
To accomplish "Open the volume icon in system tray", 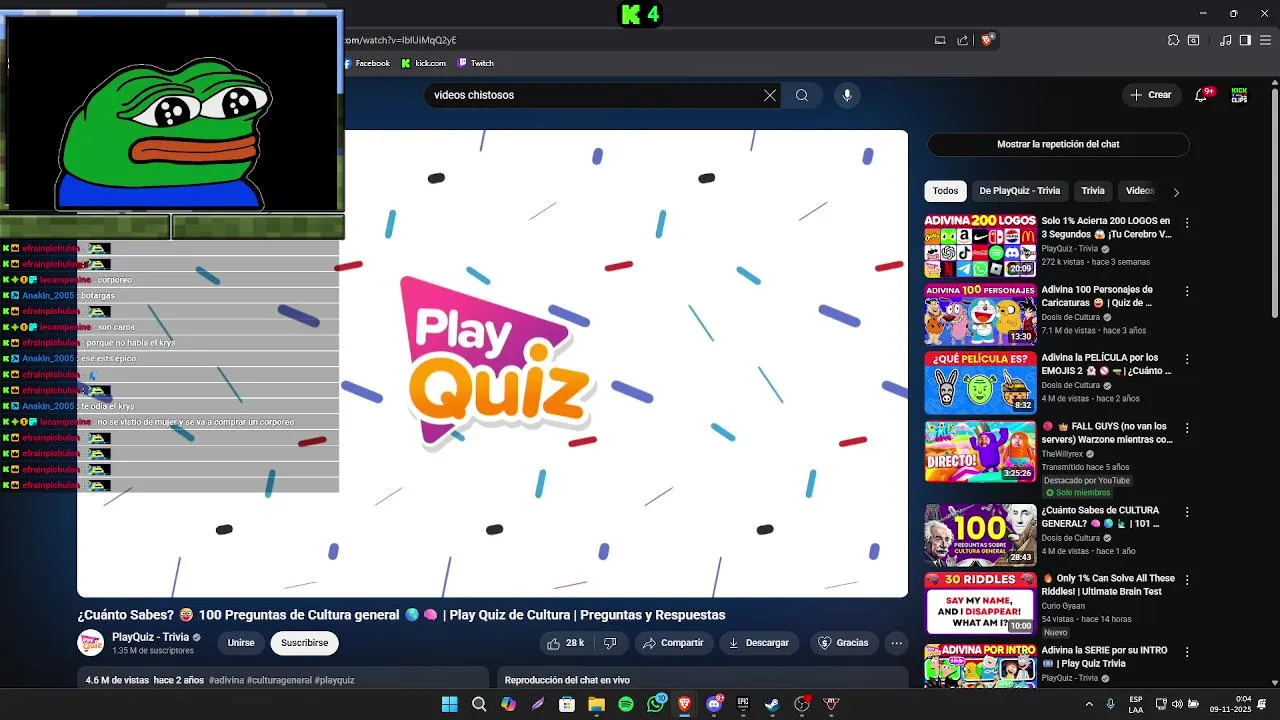I will 1176,704.
